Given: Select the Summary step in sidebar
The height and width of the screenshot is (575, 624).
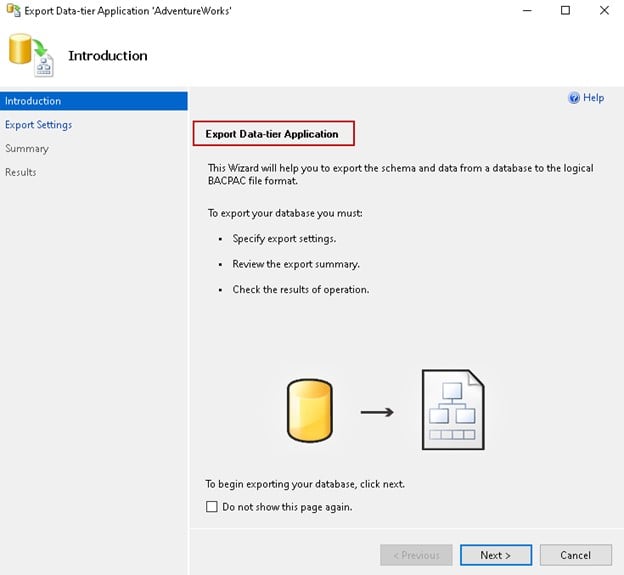Looking at the screenshot, I should point(27,149).
